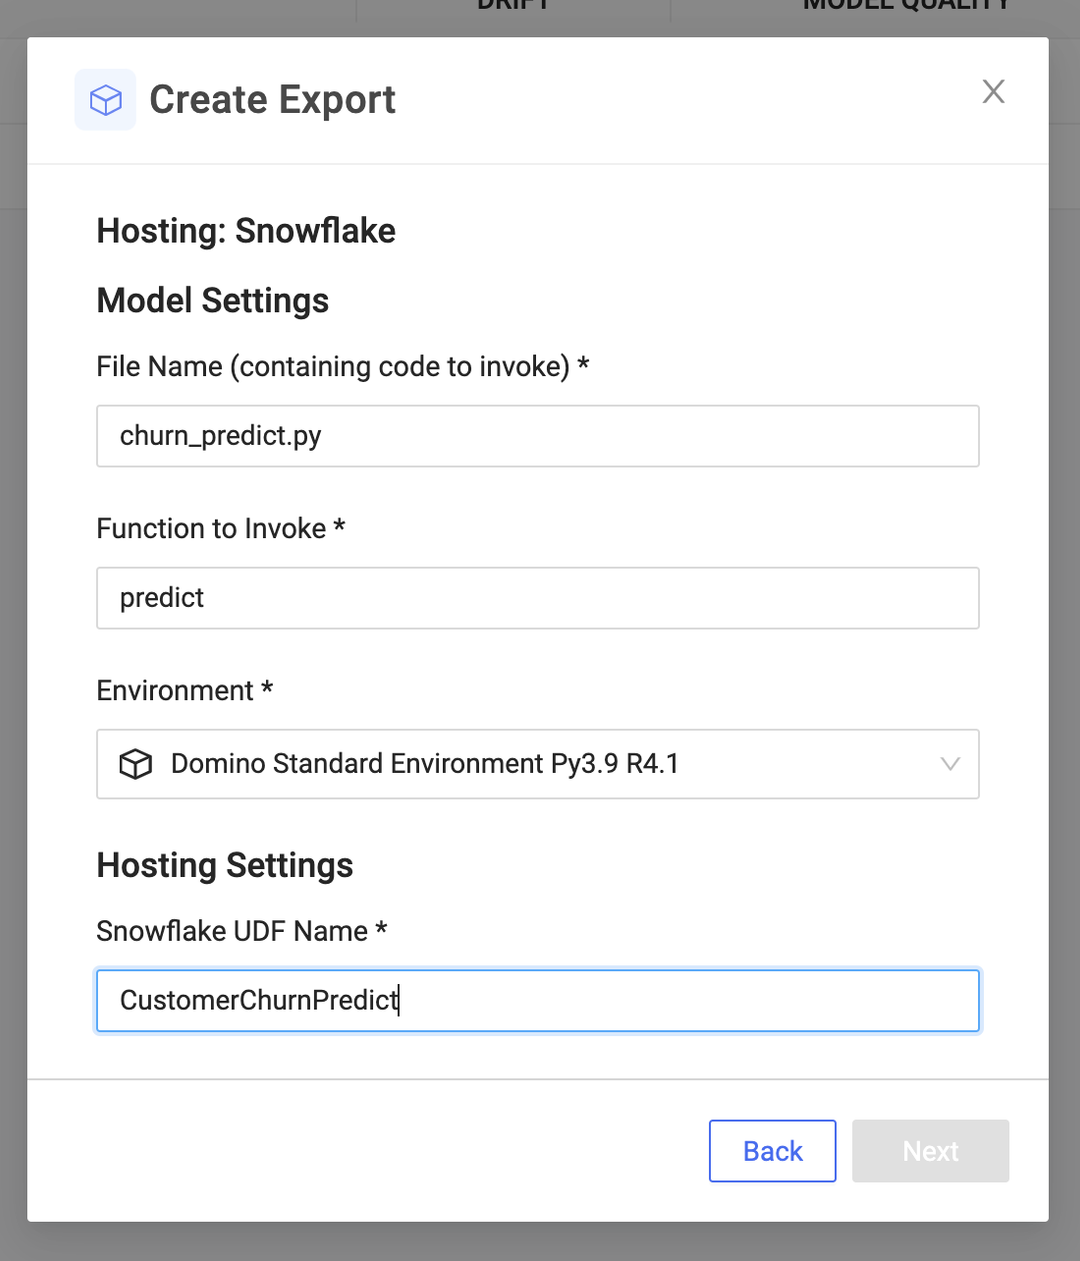Click the Model Settings section title

tap(212, 300)
